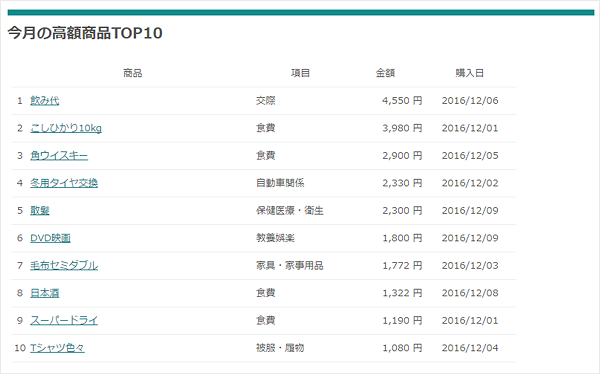The width and height of the screenshot is (600, 374).
Task: Click the 1,800 円 amount
Action: tap(402, 238)
